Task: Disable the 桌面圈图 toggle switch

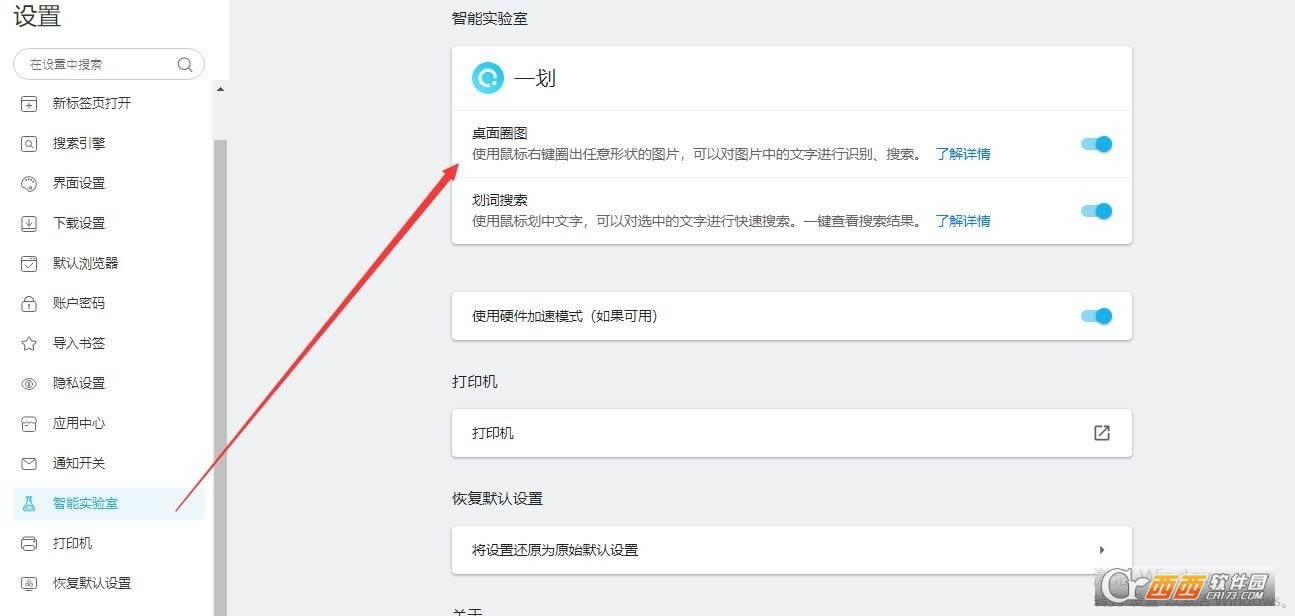Action: coord(1096,144)
